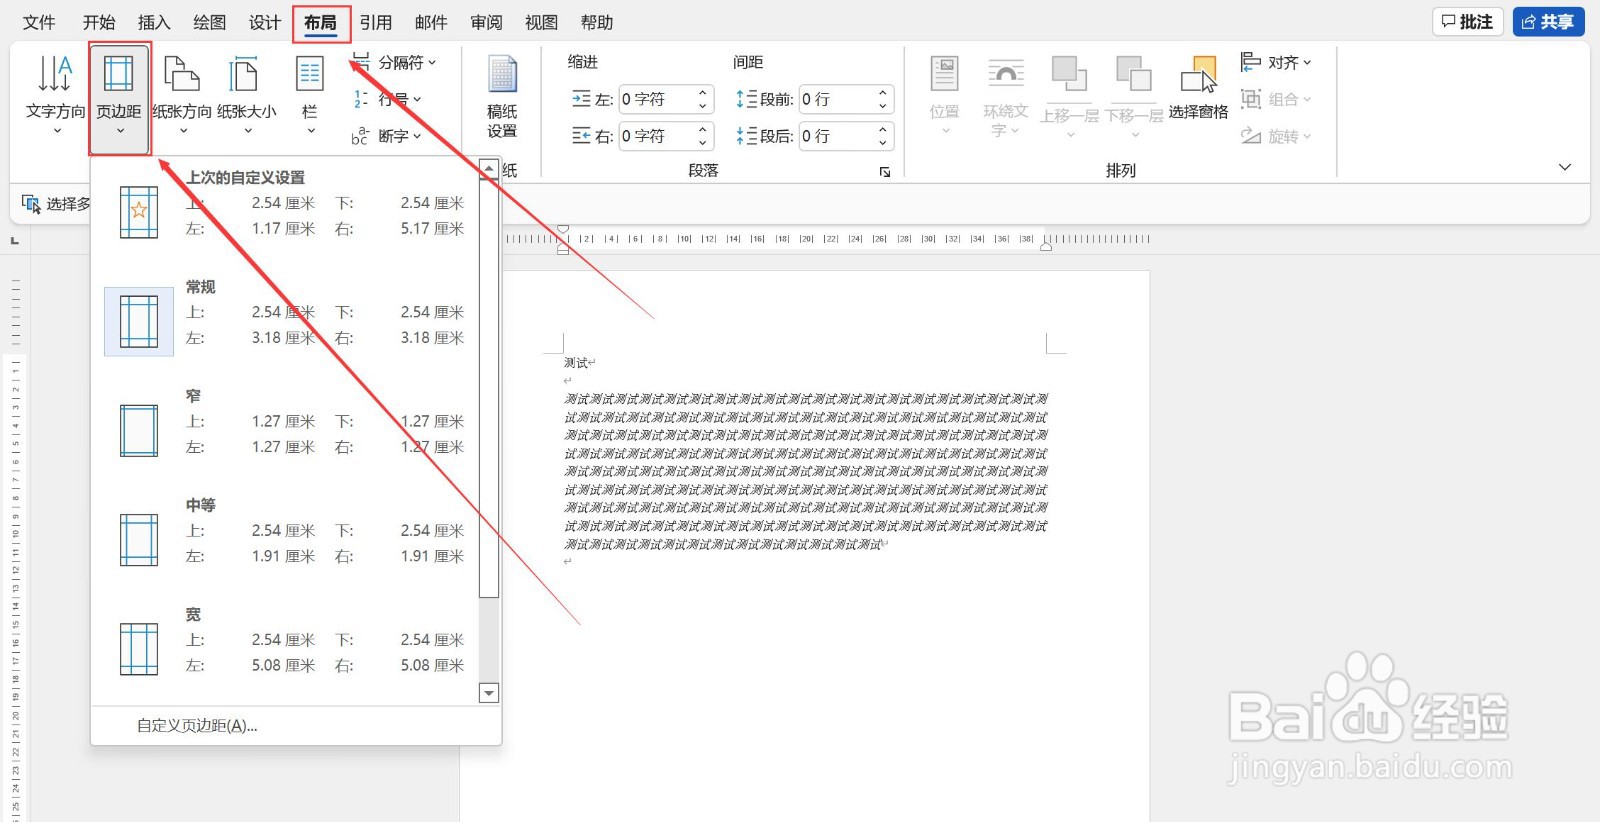The image size is (1600, 822).
Task: Click the margin list scrollbar thumb
Action: [489, 388]
